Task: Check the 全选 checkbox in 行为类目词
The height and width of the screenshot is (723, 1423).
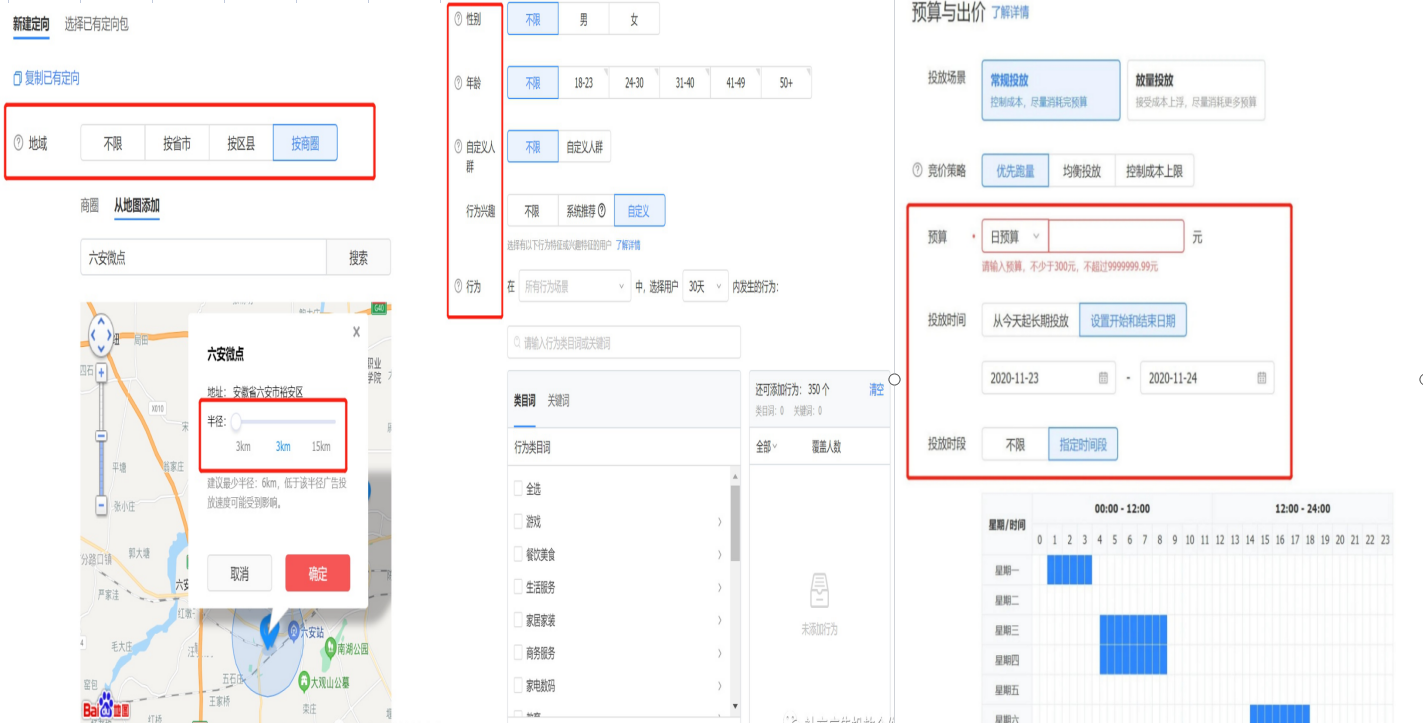Action: tap(516, 487)
